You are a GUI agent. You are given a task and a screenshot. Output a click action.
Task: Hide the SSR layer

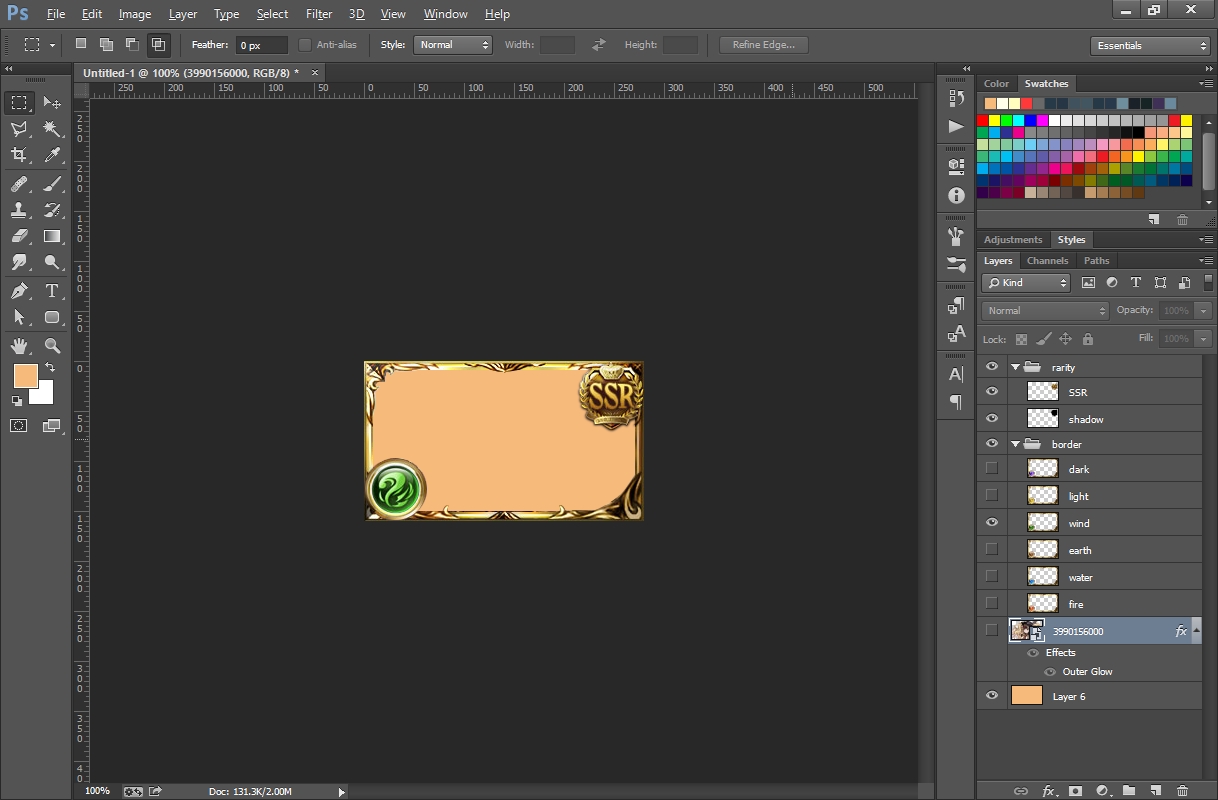[991, 391]
